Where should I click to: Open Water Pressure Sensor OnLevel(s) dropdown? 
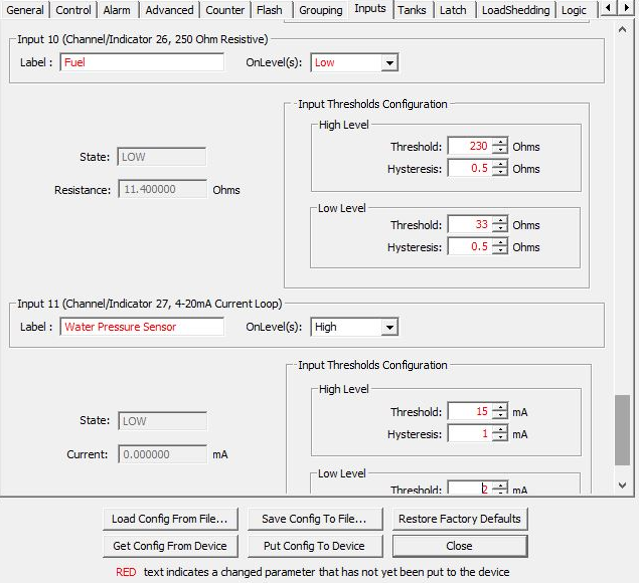pos(389,327)
